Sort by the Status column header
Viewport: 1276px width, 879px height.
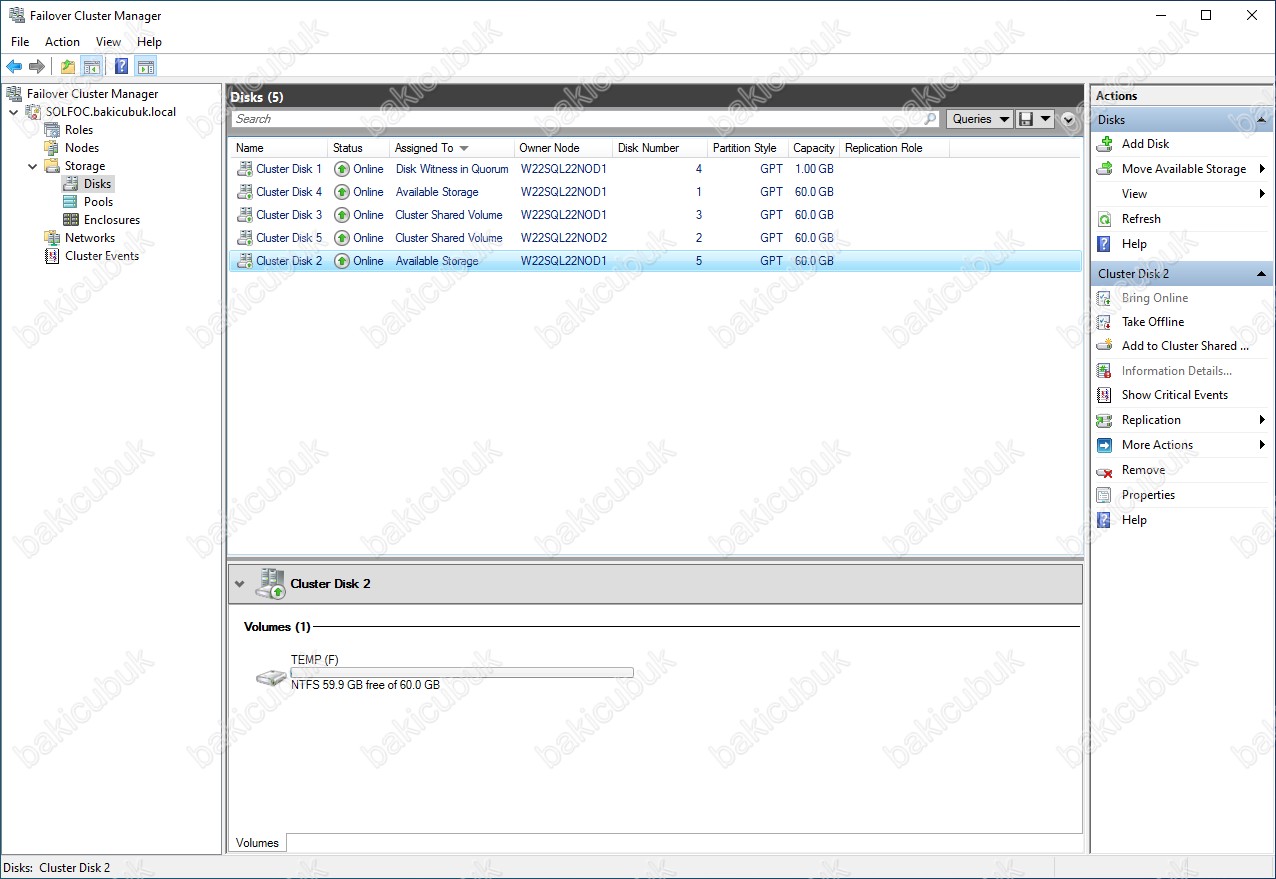pyautogui.click(x=358, y=148)
